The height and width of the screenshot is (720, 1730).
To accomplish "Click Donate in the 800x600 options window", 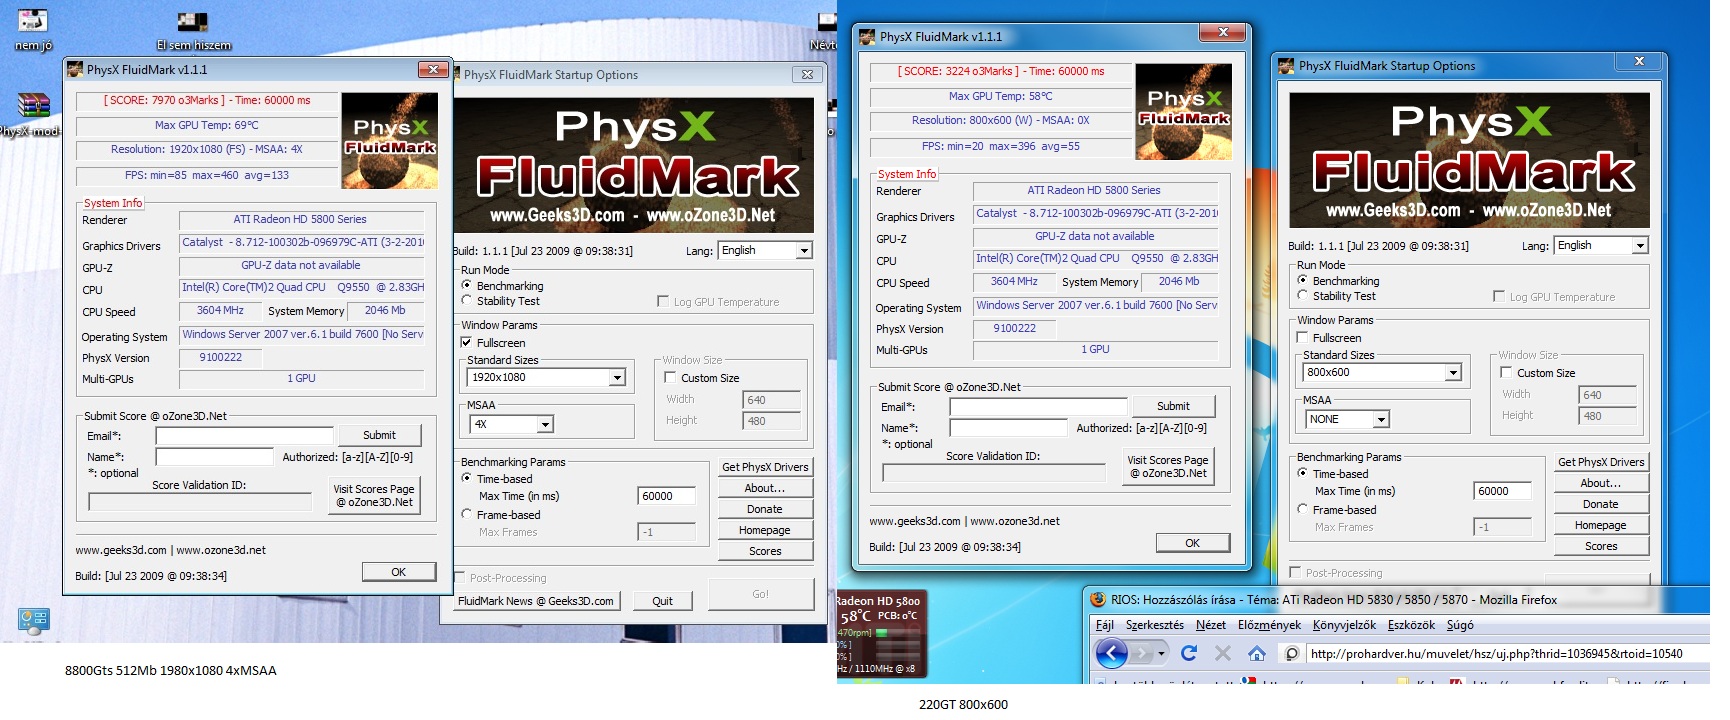I will click(1601, 504).
